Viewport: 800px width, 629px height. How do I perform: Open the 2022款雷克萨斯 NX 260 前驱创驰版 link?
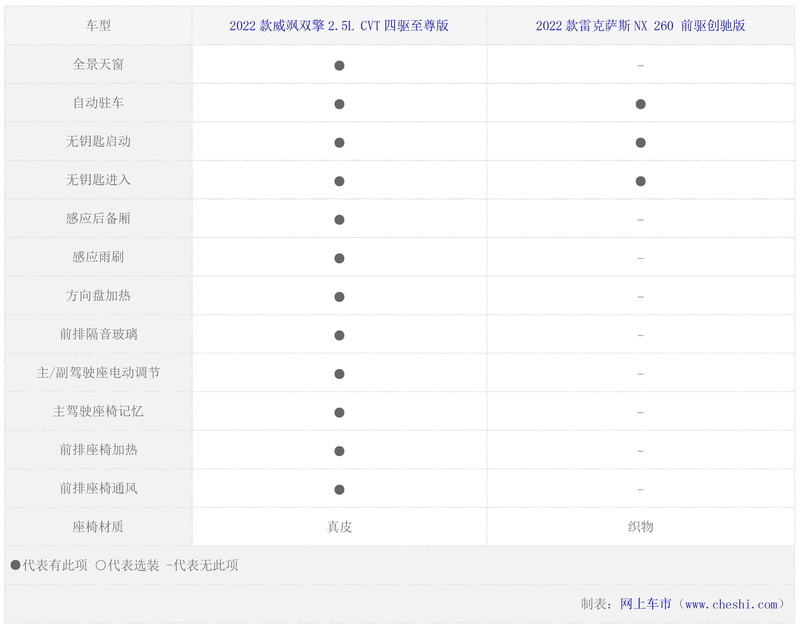click(x=640, y=26)
